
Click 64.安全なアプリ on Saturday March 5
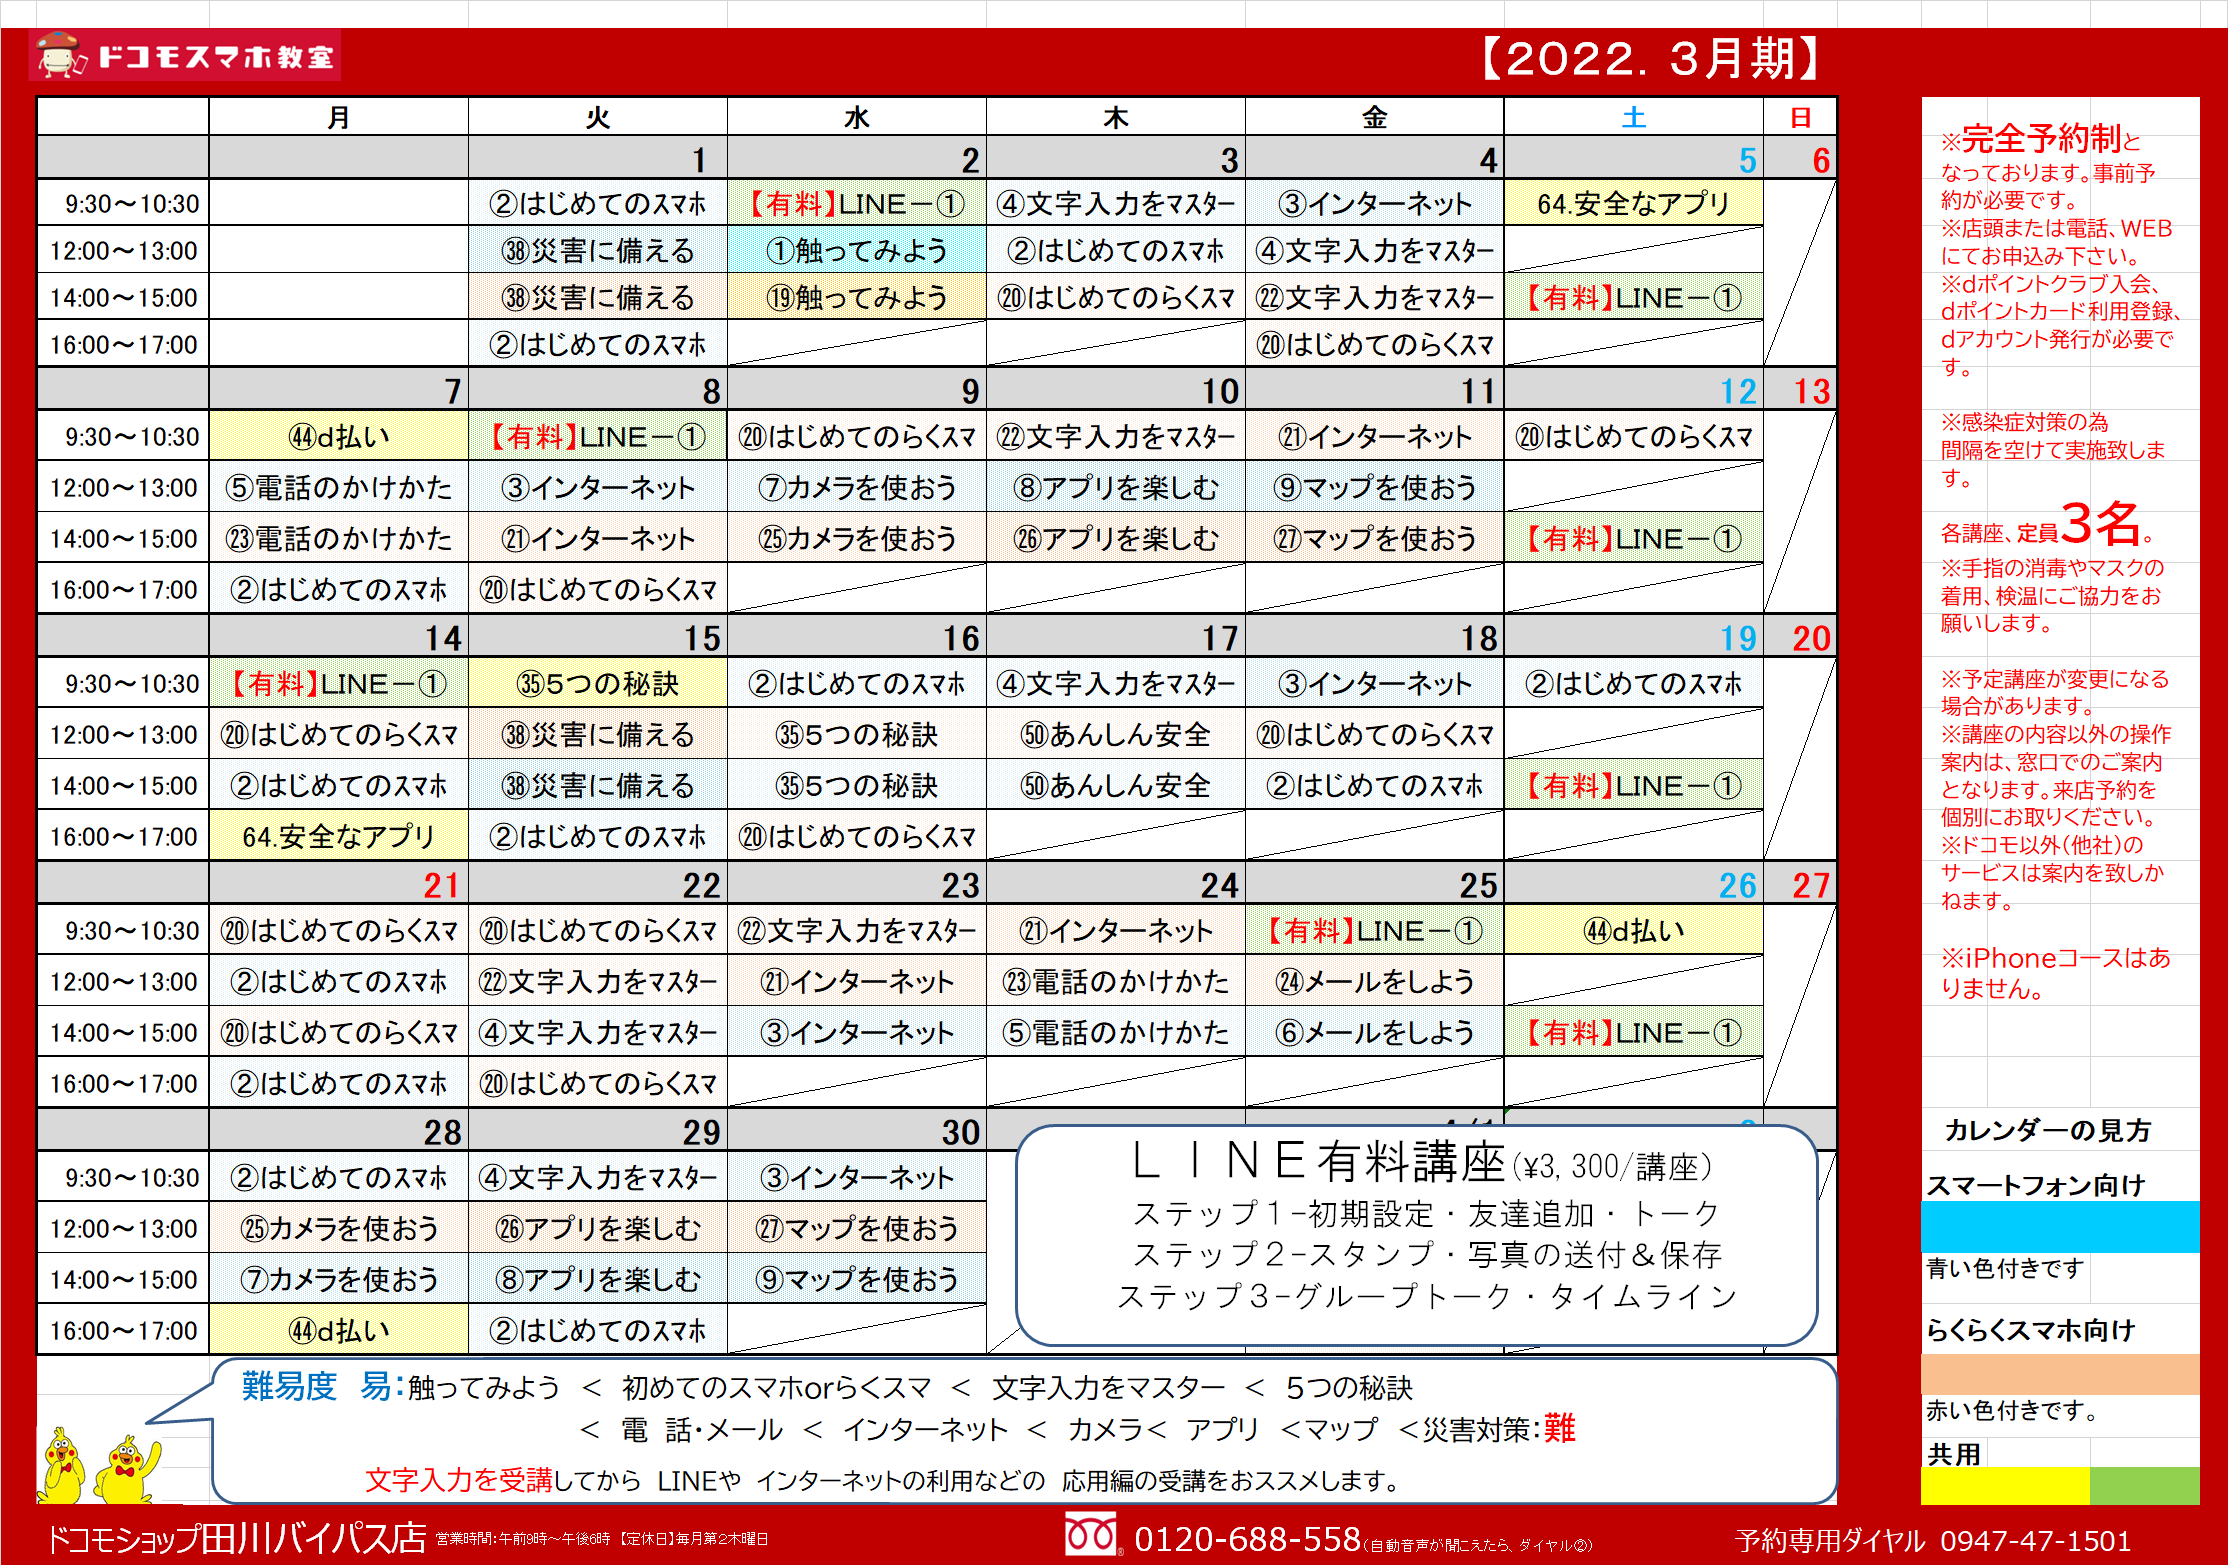(1633, 204)
